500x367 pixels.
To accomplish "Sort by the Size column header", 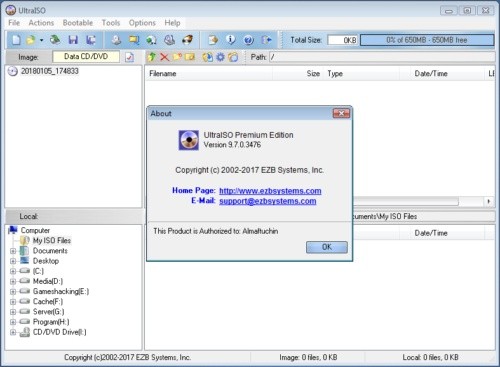I will [x=297, y=74].
